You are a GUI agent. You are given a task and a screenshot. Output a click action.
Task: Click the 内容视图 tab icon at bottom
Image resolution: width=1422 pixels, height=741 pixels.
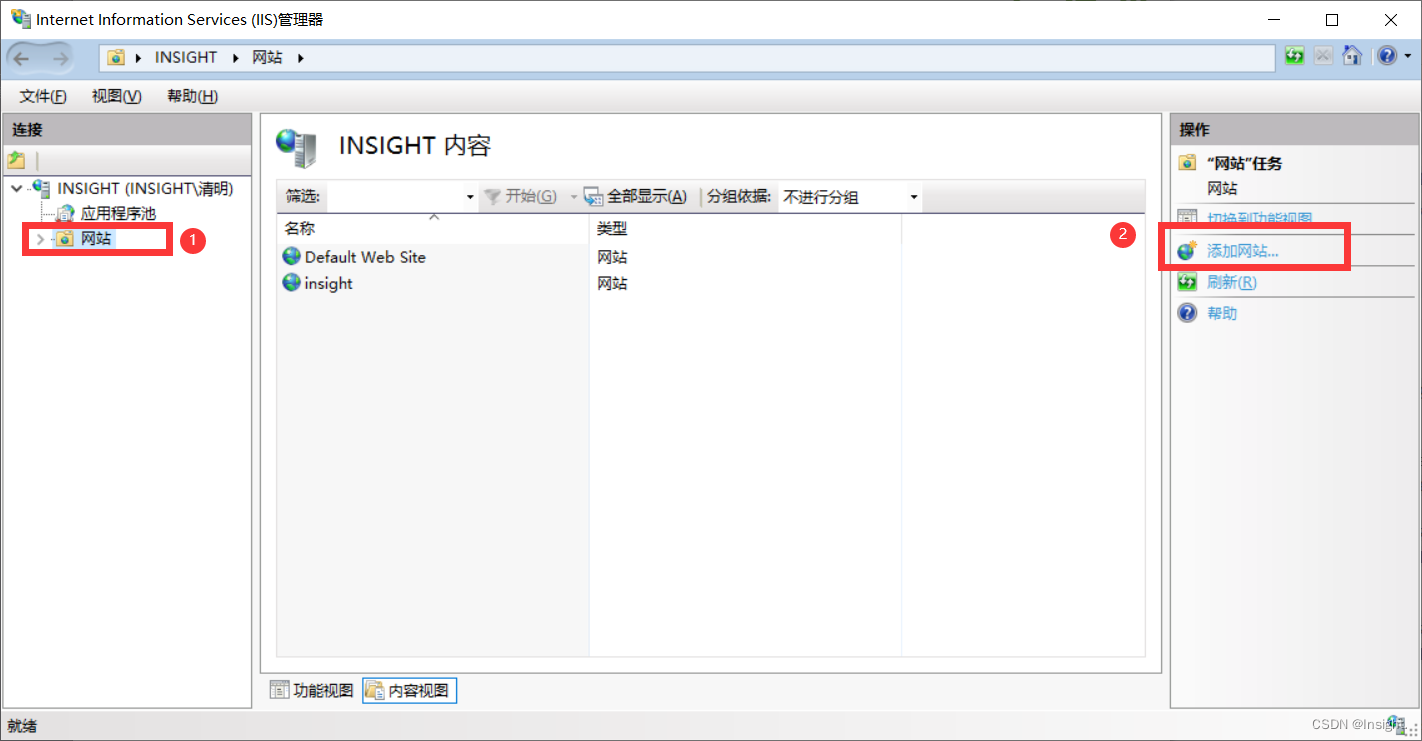click(375, 690)
